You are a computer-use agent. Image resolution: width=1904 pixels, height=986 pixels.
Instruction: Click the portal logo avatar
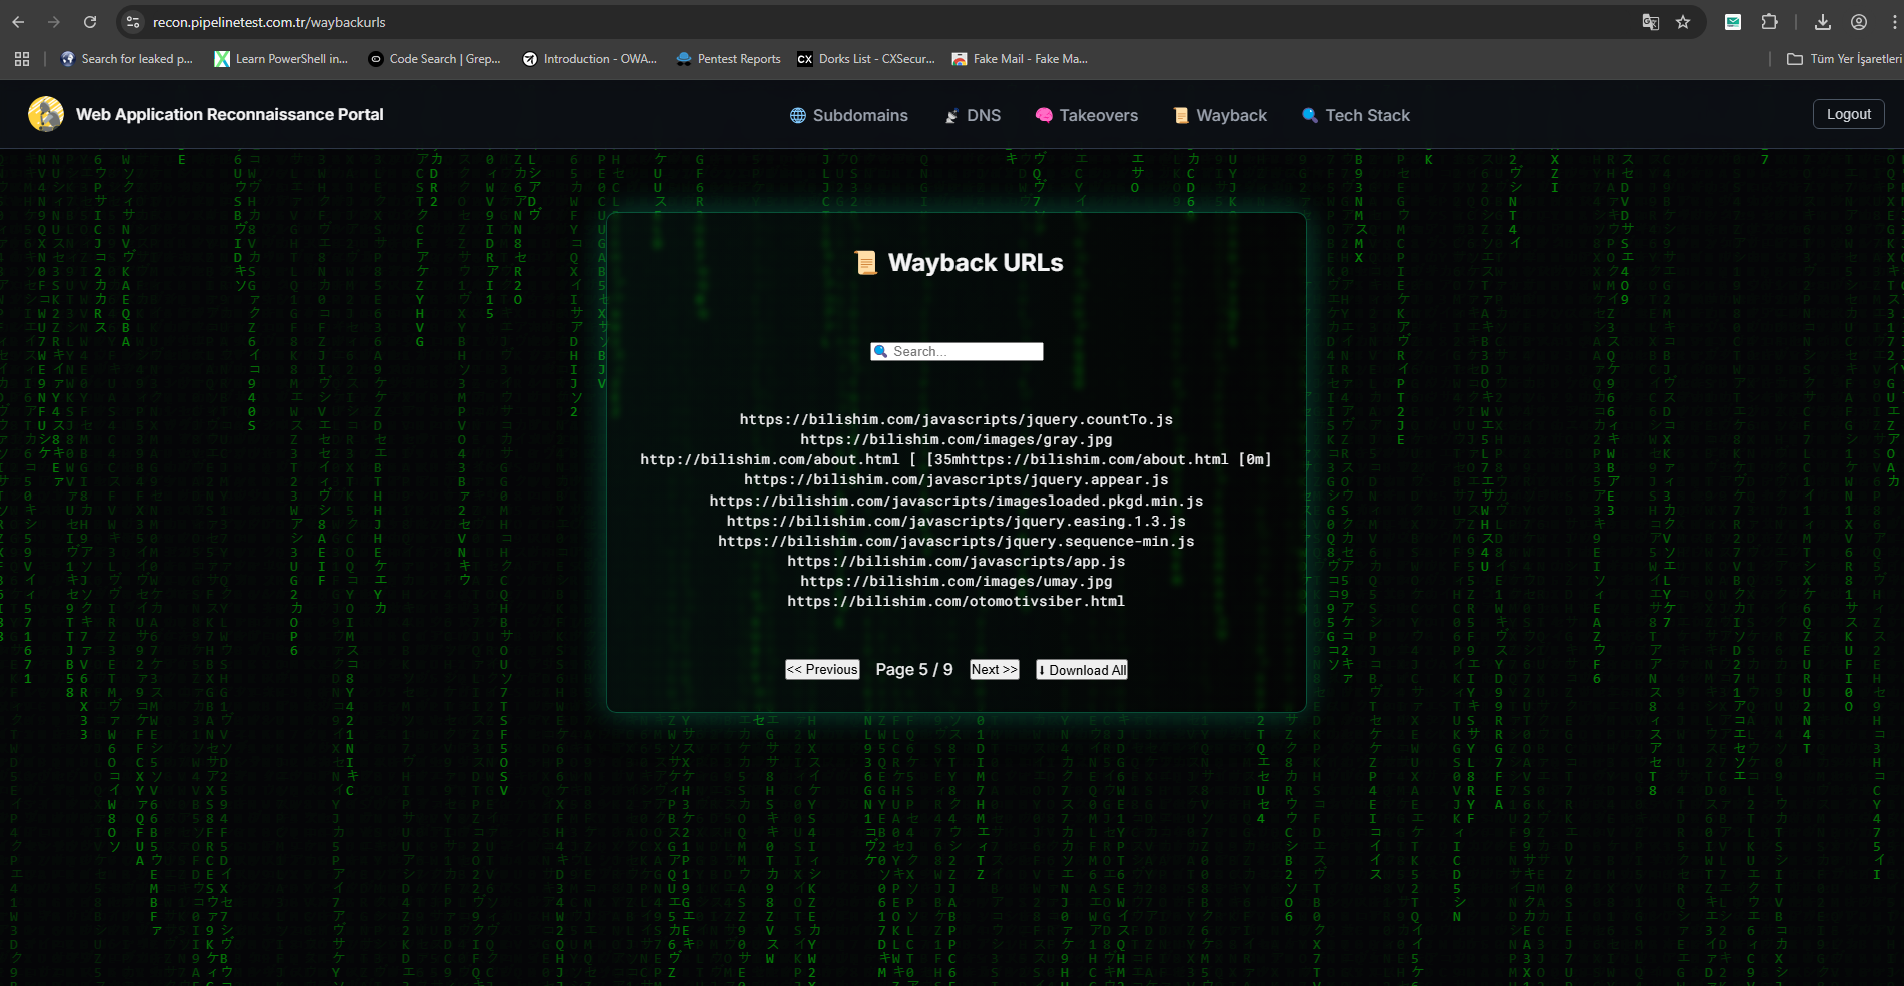46,114
